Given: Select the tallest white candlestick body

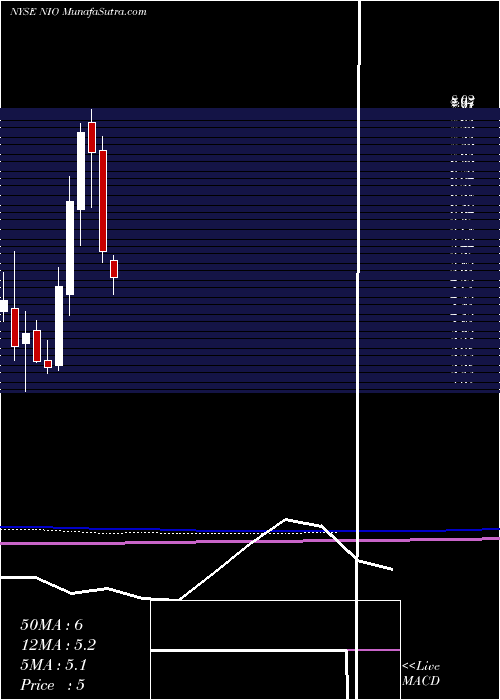Looking at the screenshot, I should click(x=70, y=248).
